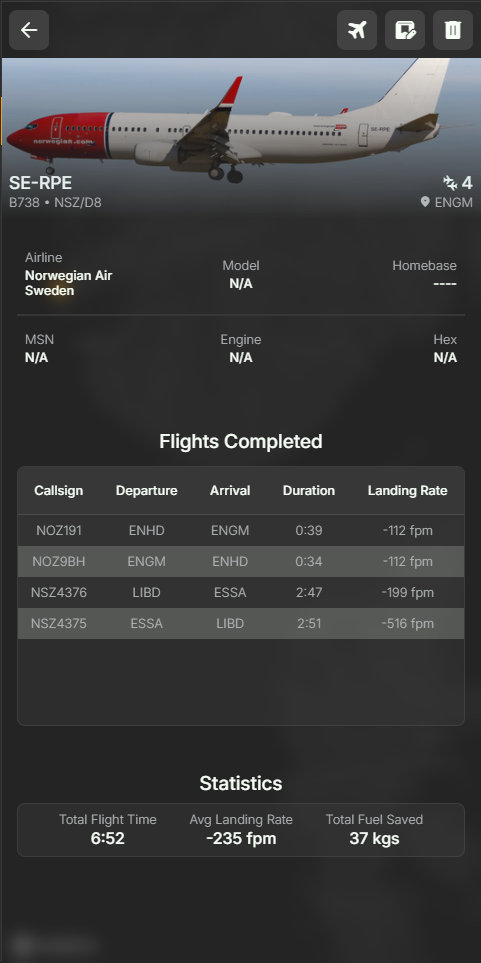Go back using the arrow button

[29, 30]
